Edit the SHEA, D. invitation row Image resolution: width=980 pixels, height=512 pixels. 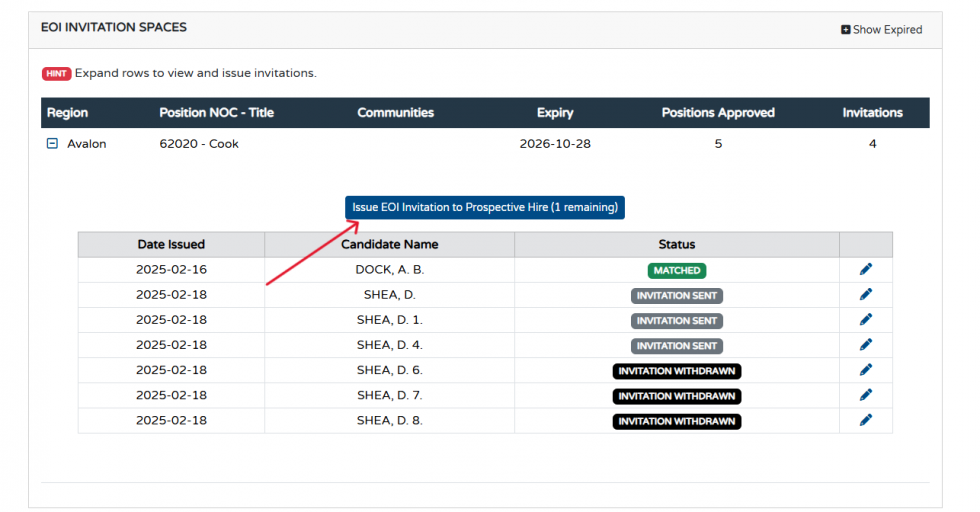pyautogui.click(x=865, y=294)
